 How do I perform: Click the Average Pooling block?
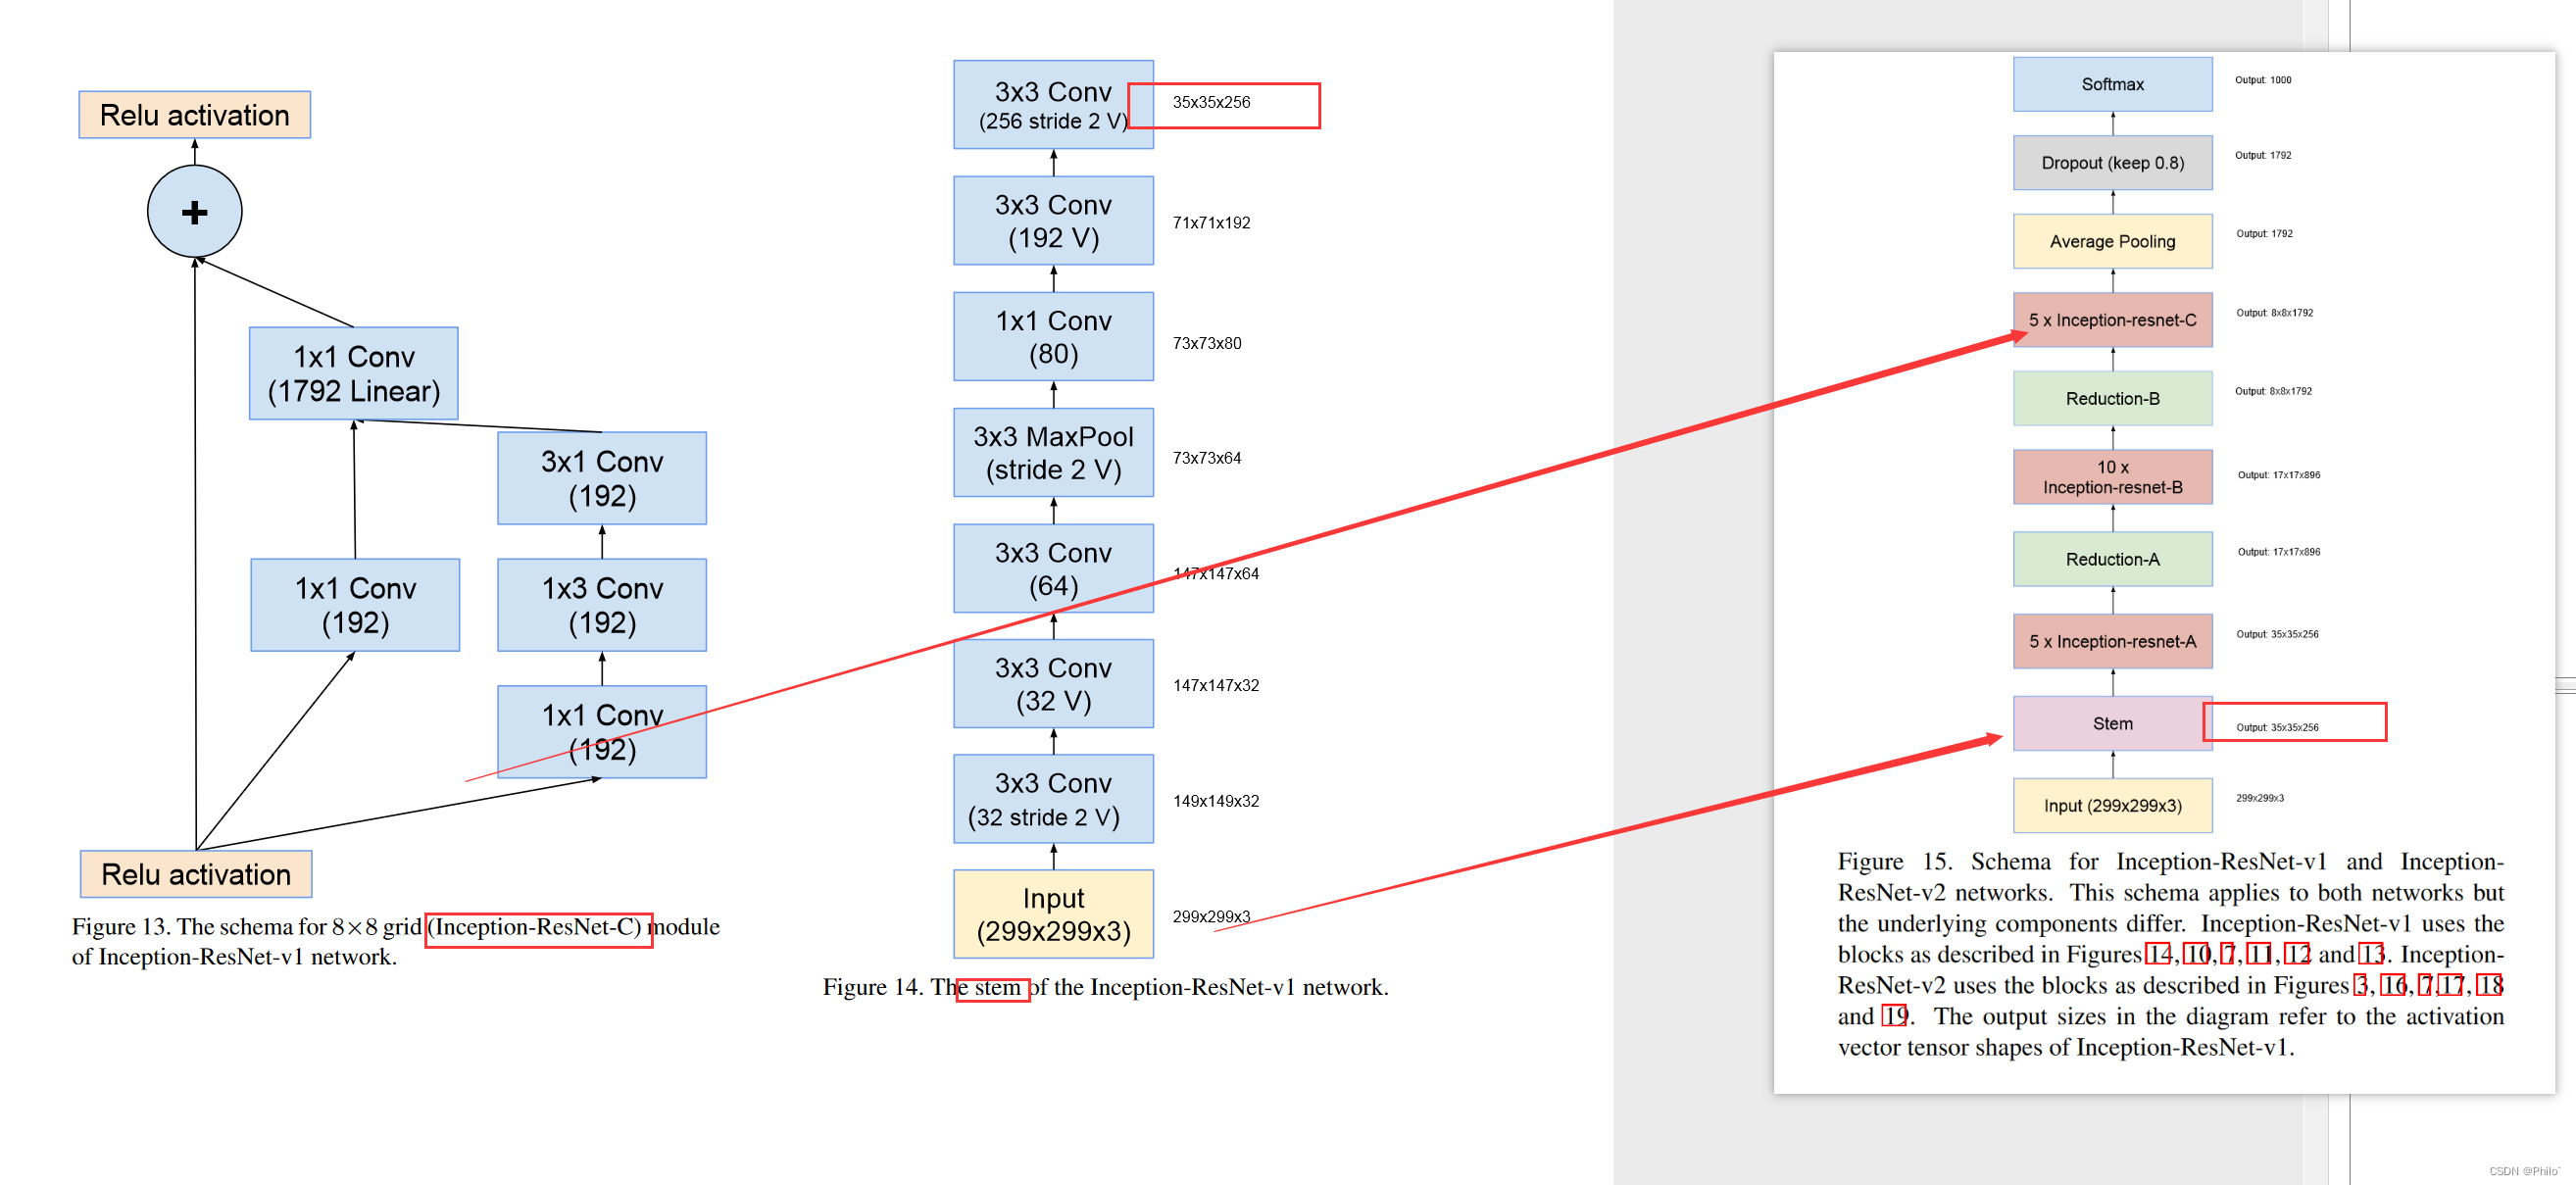point(2112,241)
